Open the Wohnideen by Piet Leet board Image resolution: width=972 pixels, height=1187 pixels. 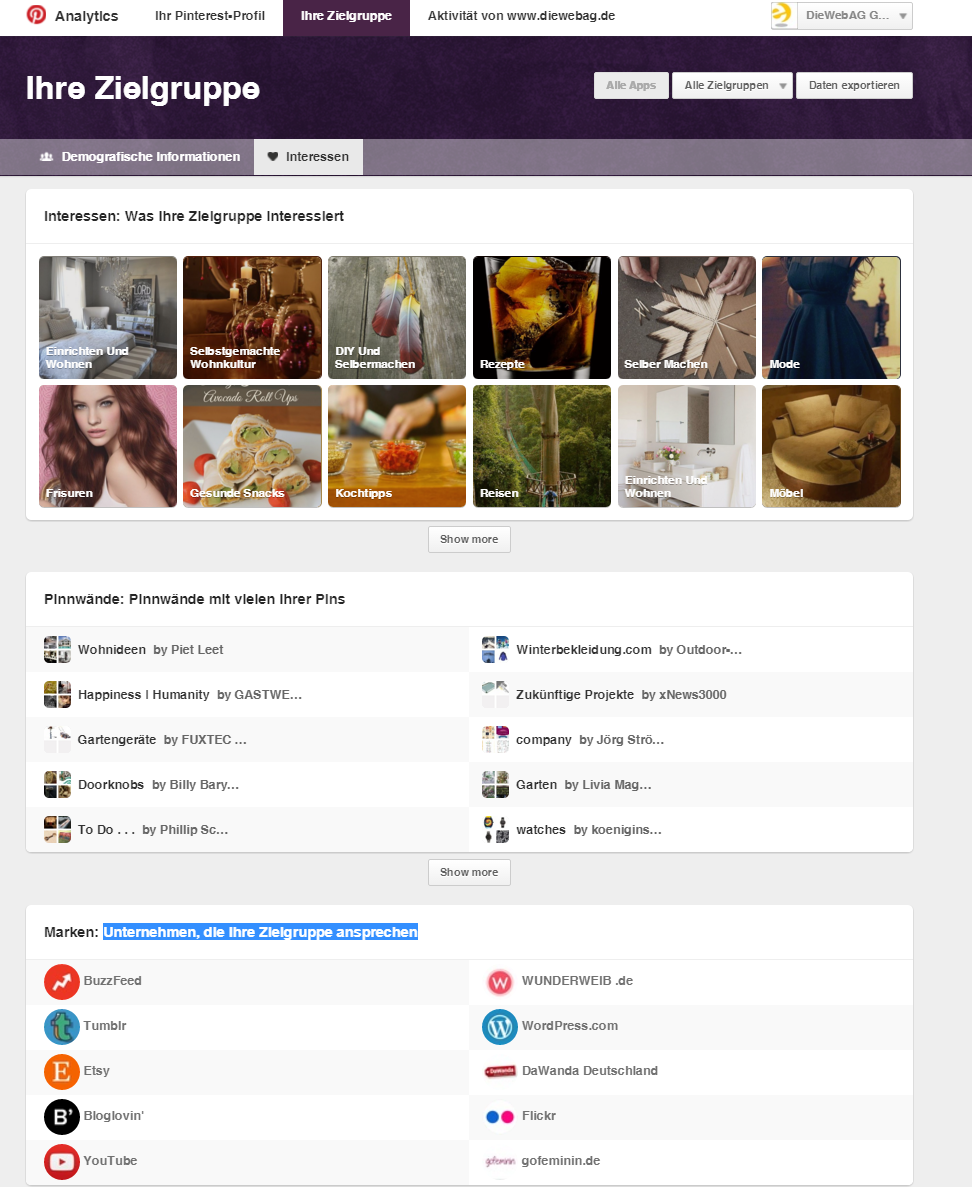tap(151, 650)
